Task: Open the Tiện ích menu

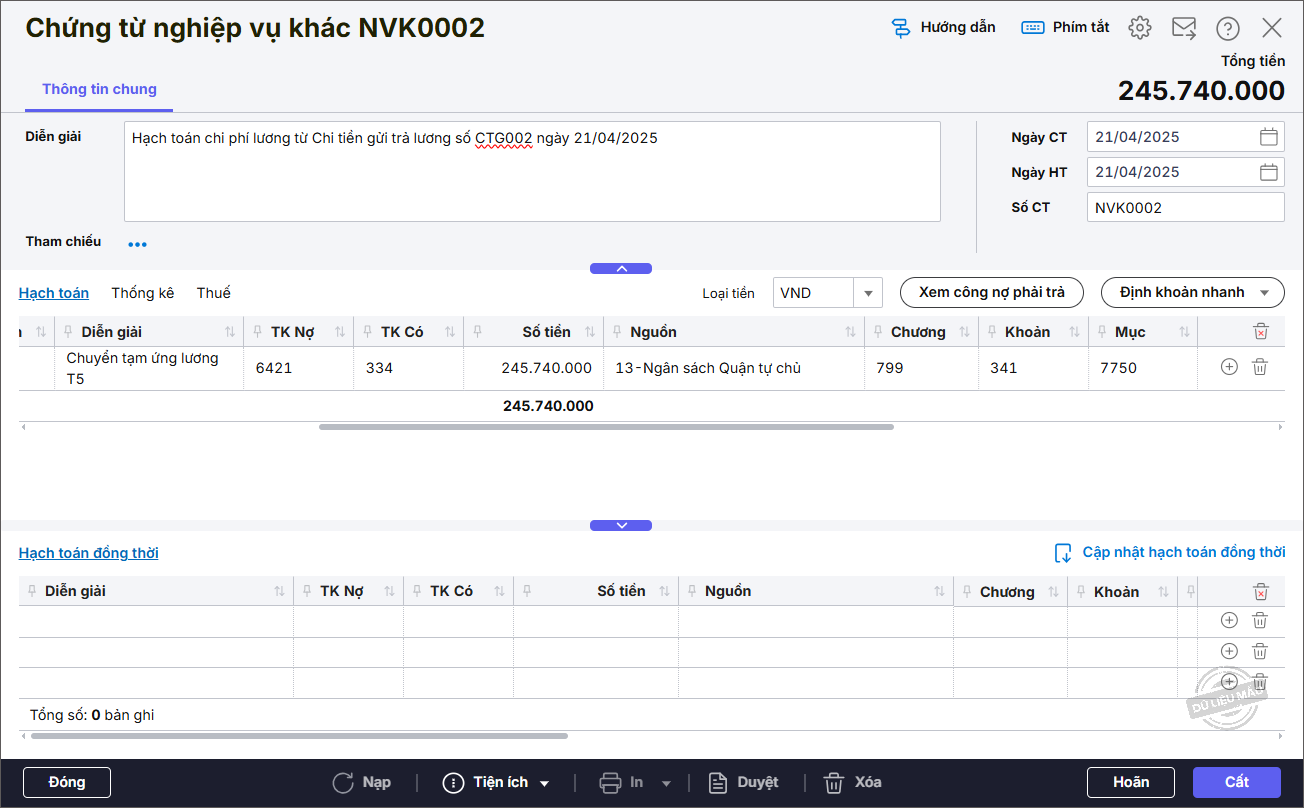Action: tap(497, 782)
